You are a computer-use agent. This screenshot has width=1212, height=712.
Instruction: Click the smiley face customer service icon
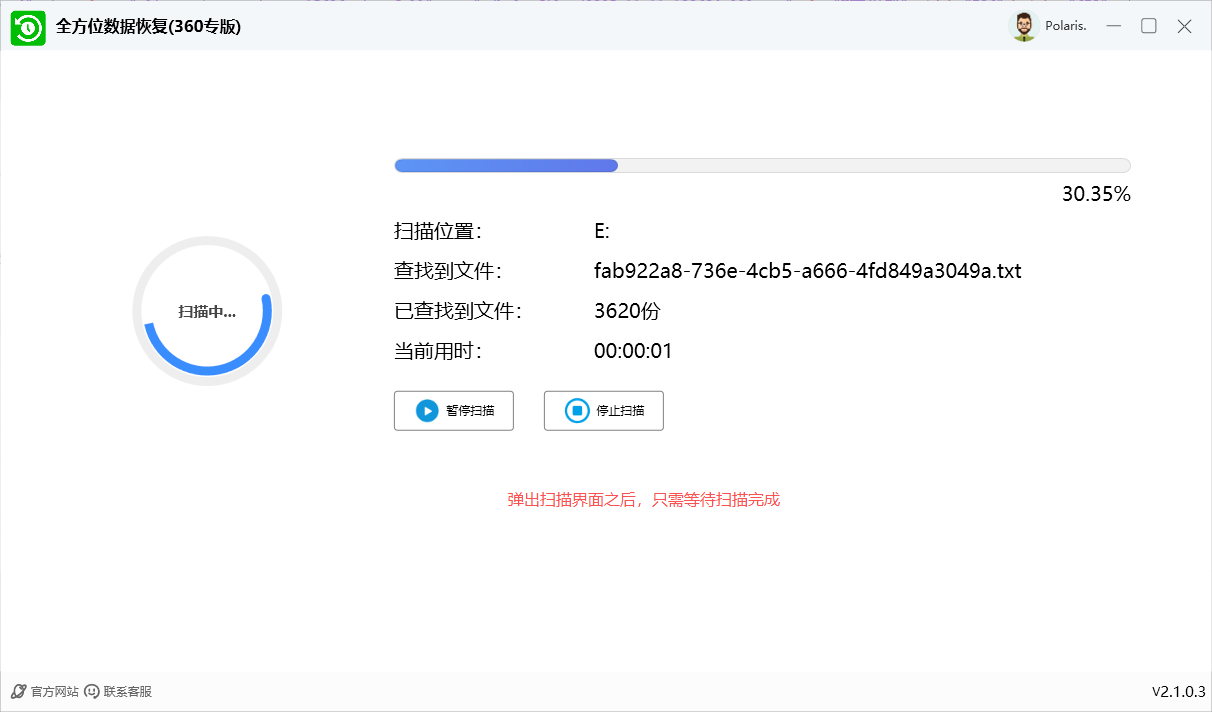(90, 691)
